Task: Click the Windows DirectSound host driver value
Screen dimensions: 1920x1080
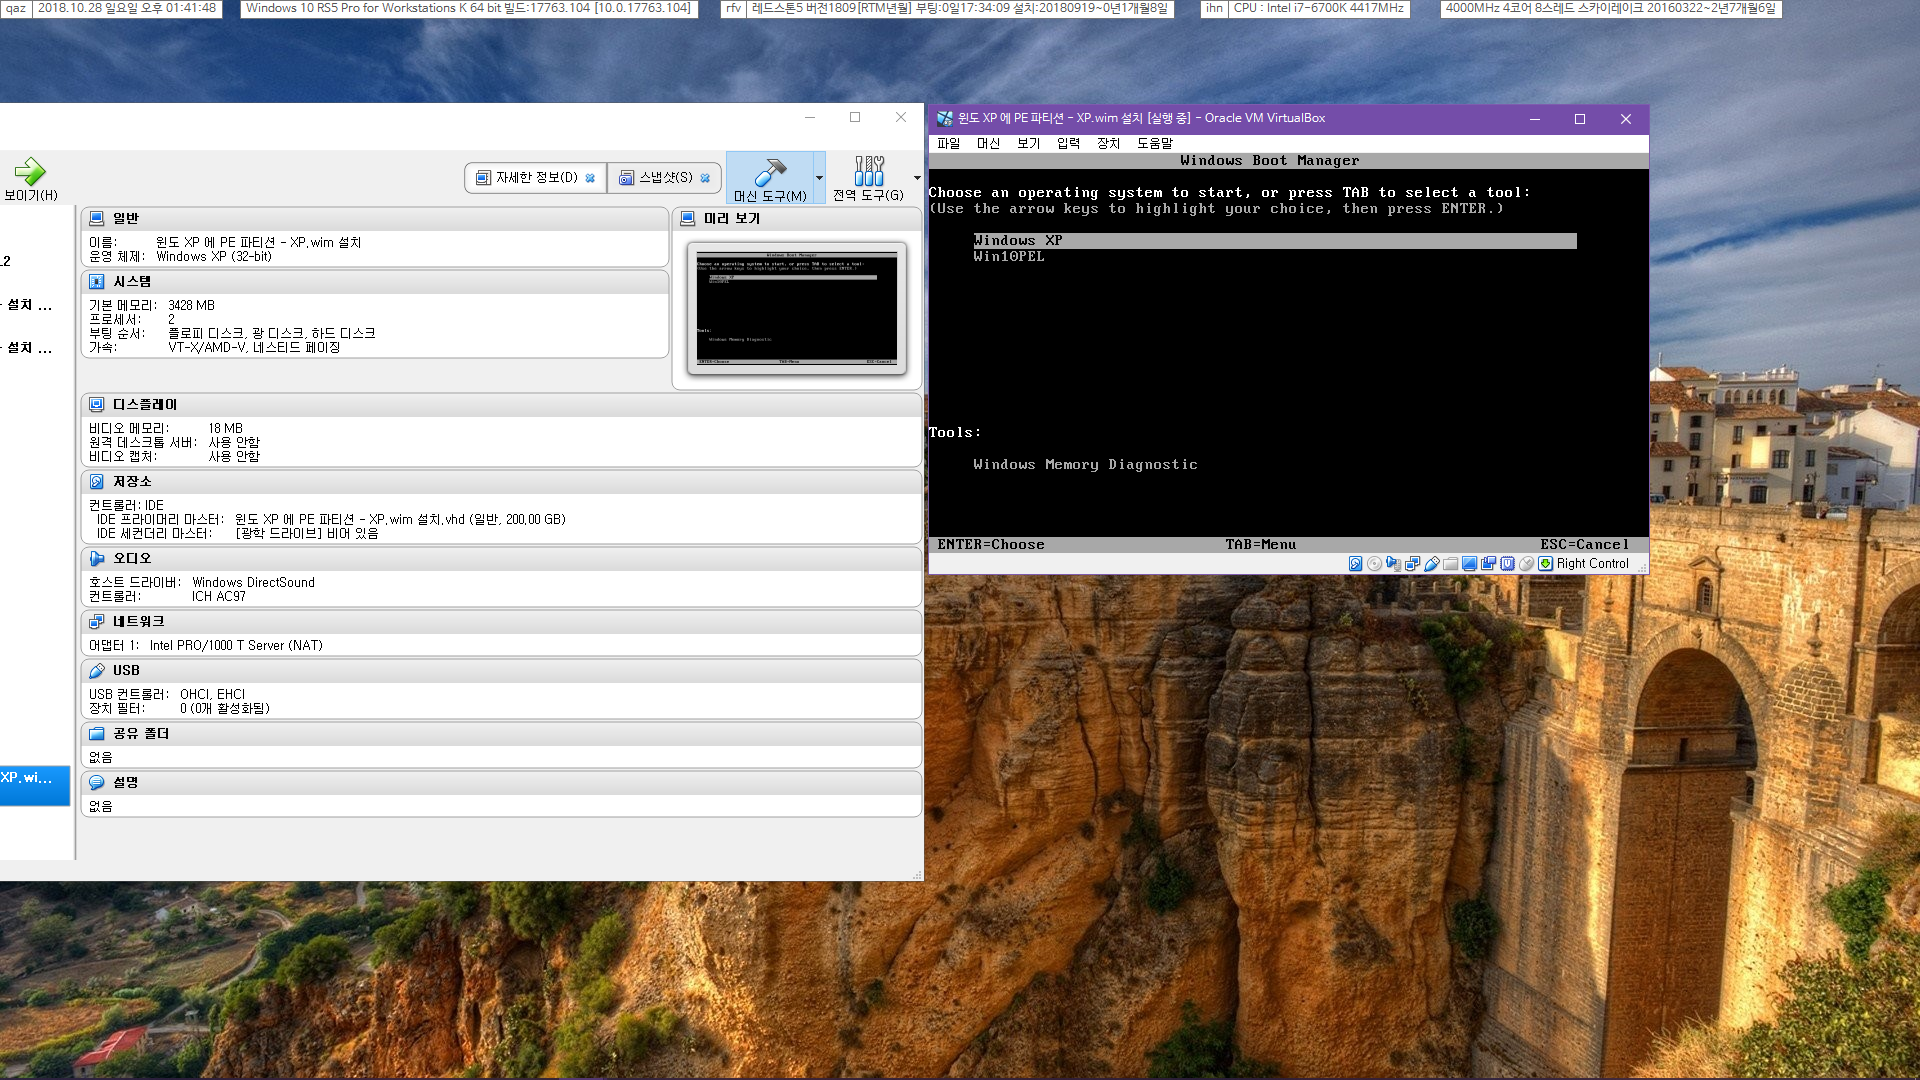Action: [253, 583]
